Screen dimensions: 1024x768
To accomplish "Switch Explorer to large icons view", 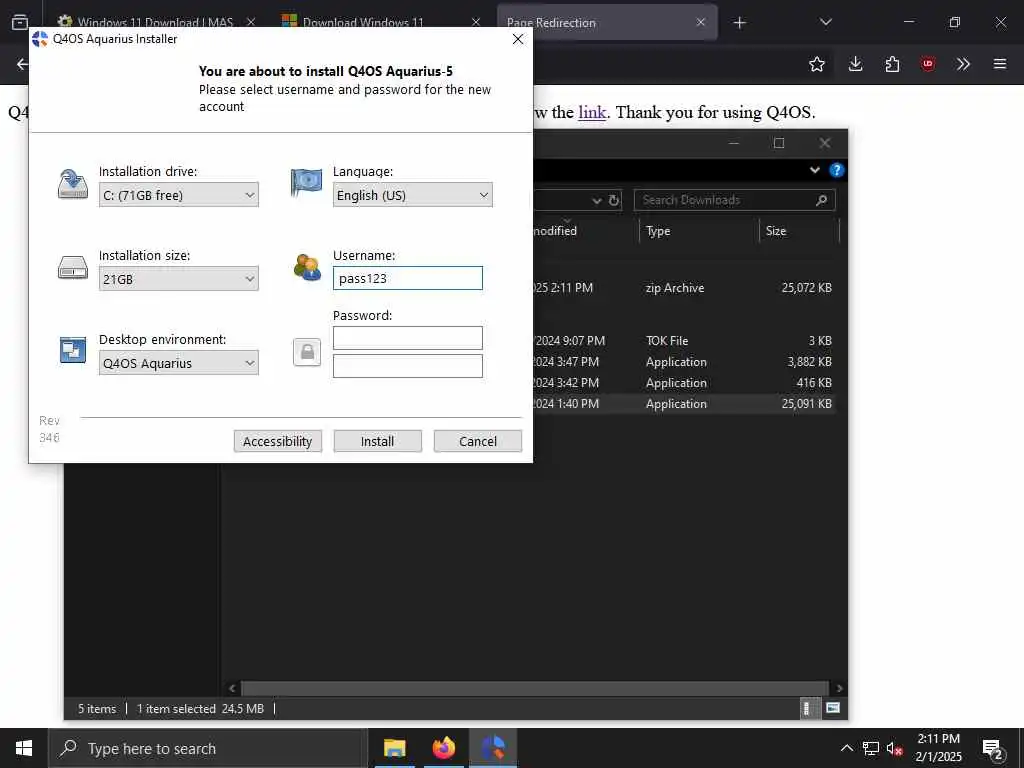I will [x=832, y=708].
